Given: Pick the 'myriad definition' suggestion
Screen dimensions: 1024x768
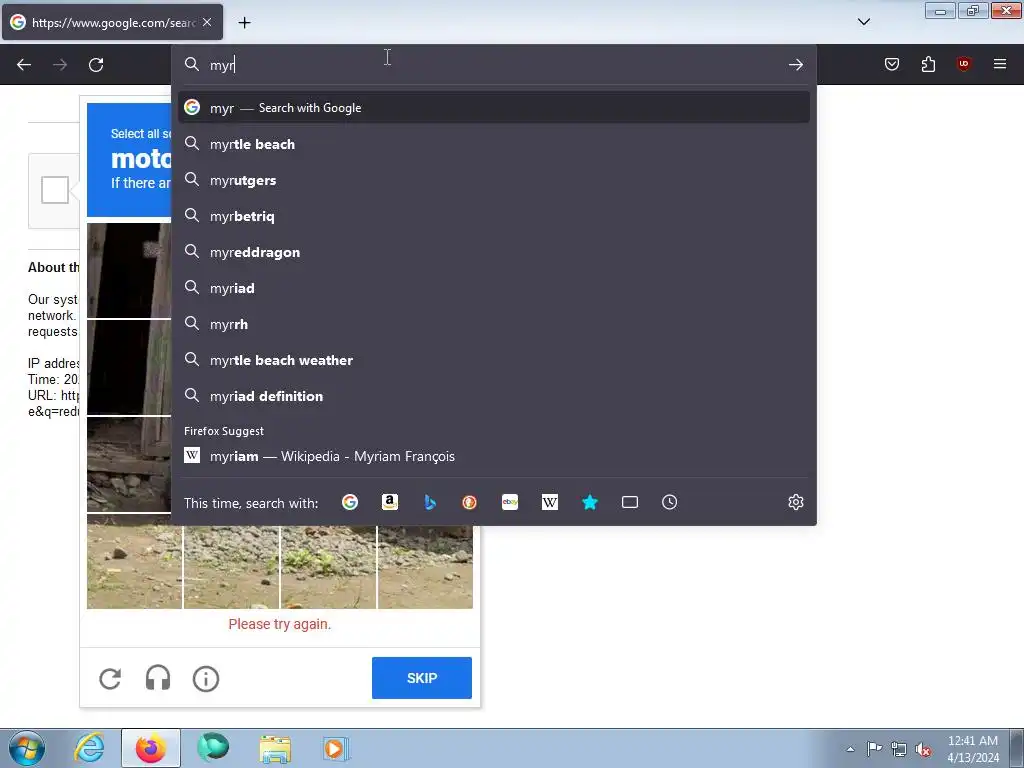Looking at the screenshot, I should point(494,396).
